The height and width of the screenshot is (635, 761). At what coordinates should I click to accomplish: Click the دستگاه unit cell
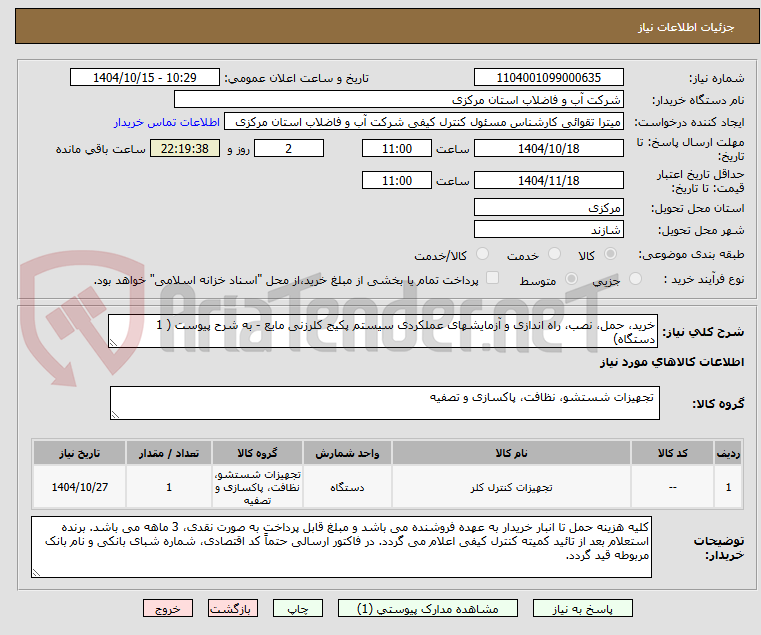(x=347, y=487)
